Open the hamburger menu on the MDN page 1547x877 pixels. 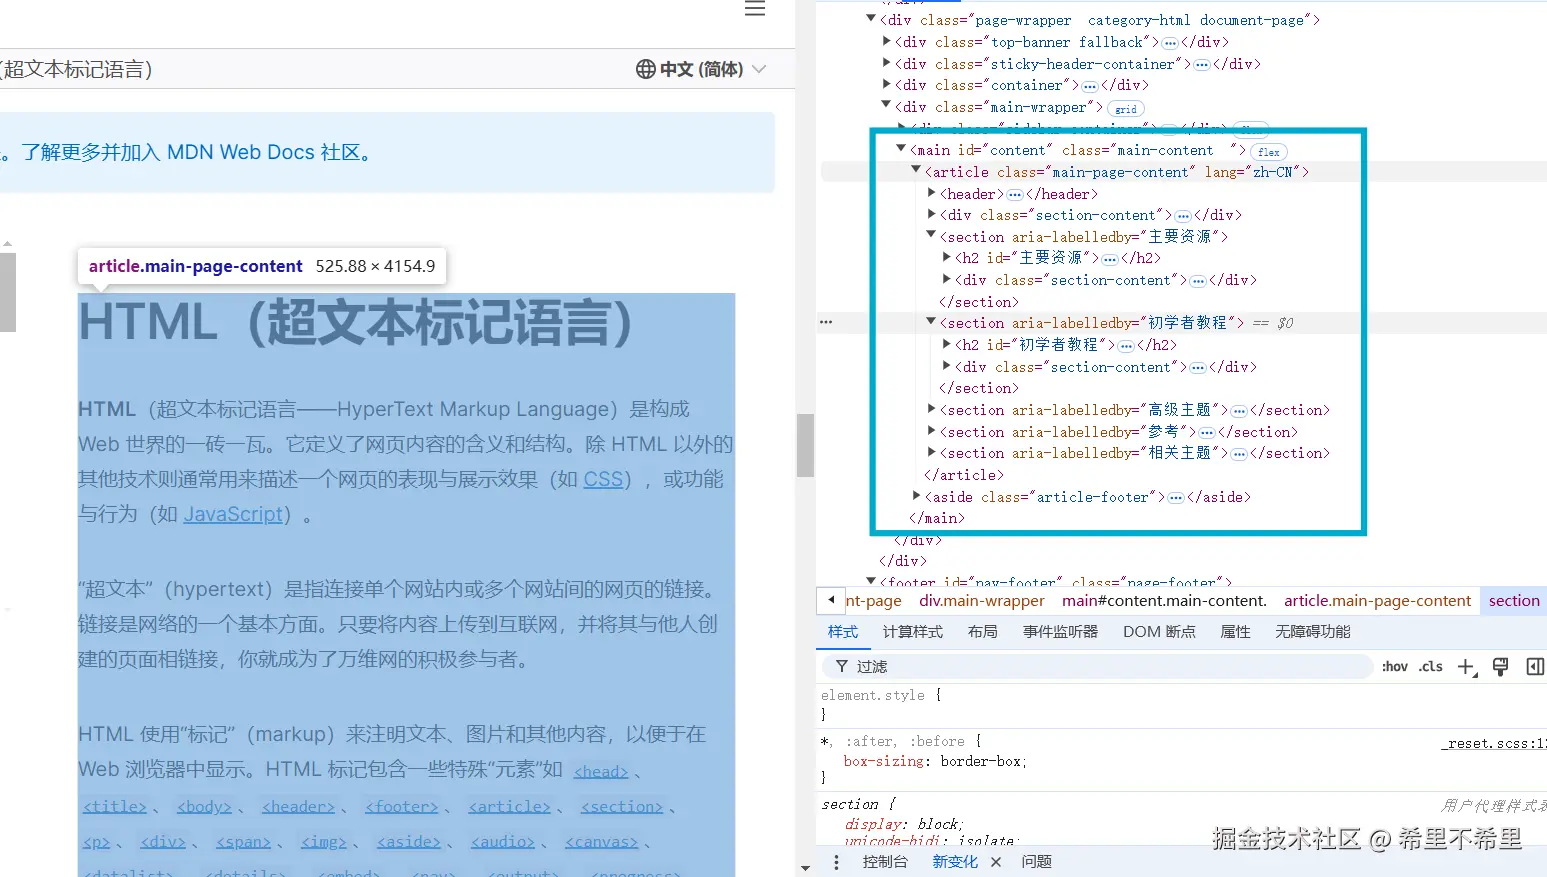[x=755, y=9]
